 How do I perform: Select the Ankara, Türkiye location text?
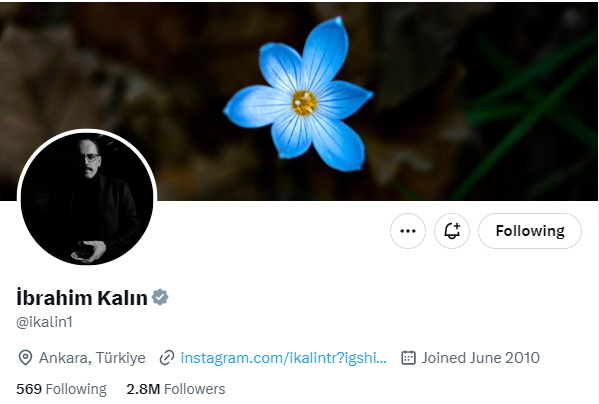(92, 358)
